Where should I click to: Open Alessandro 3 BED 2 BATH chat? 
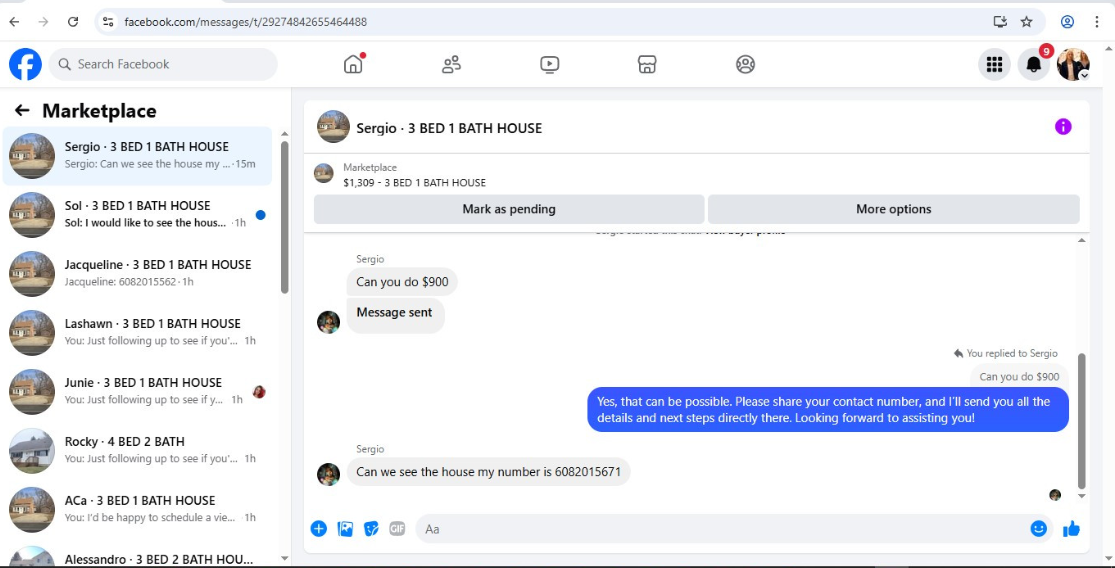pyautogui.click(x=137, y=556)
